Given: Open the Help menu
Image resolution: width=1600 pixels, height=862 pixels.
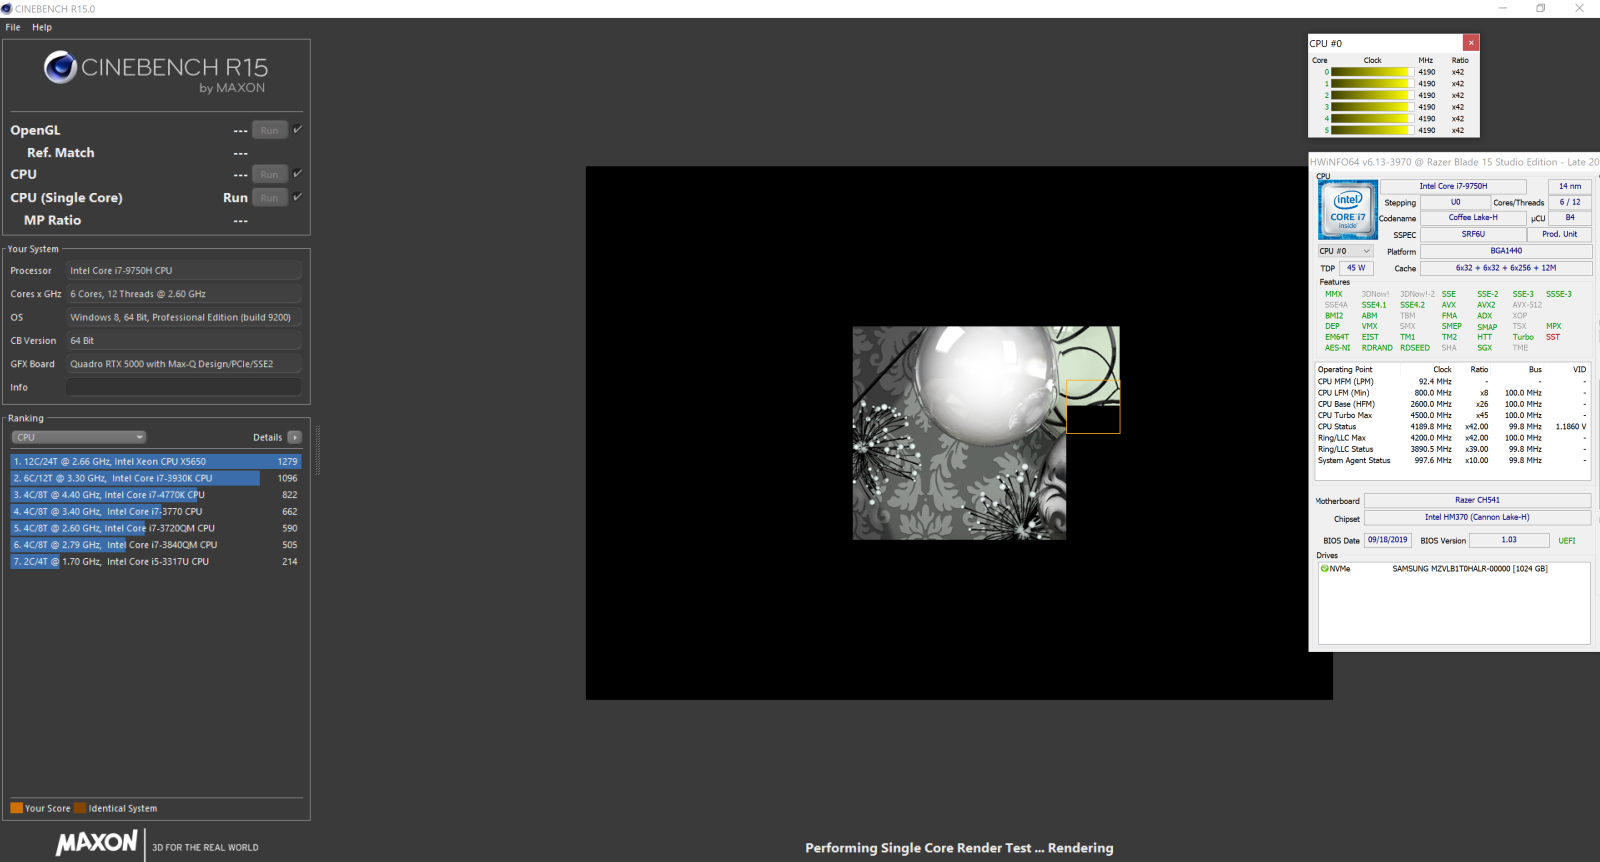Looking at the screenshot, I should tap(42, 27).
